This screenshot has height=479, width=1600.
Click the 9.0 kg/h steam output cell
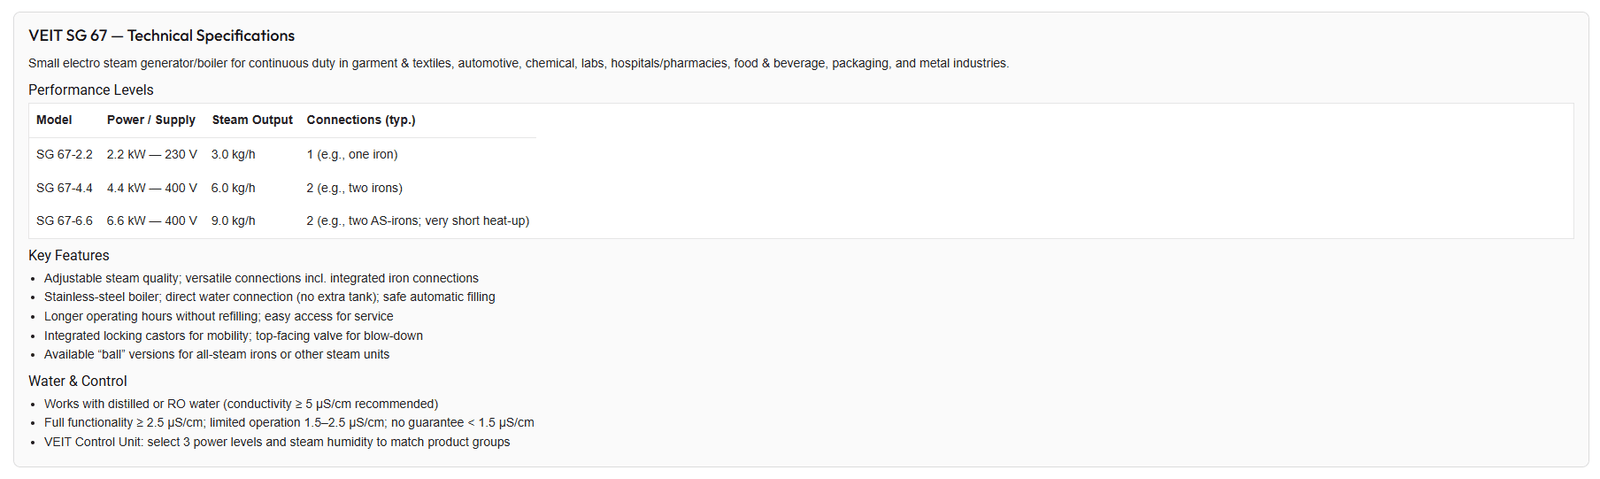click(233, 221)
